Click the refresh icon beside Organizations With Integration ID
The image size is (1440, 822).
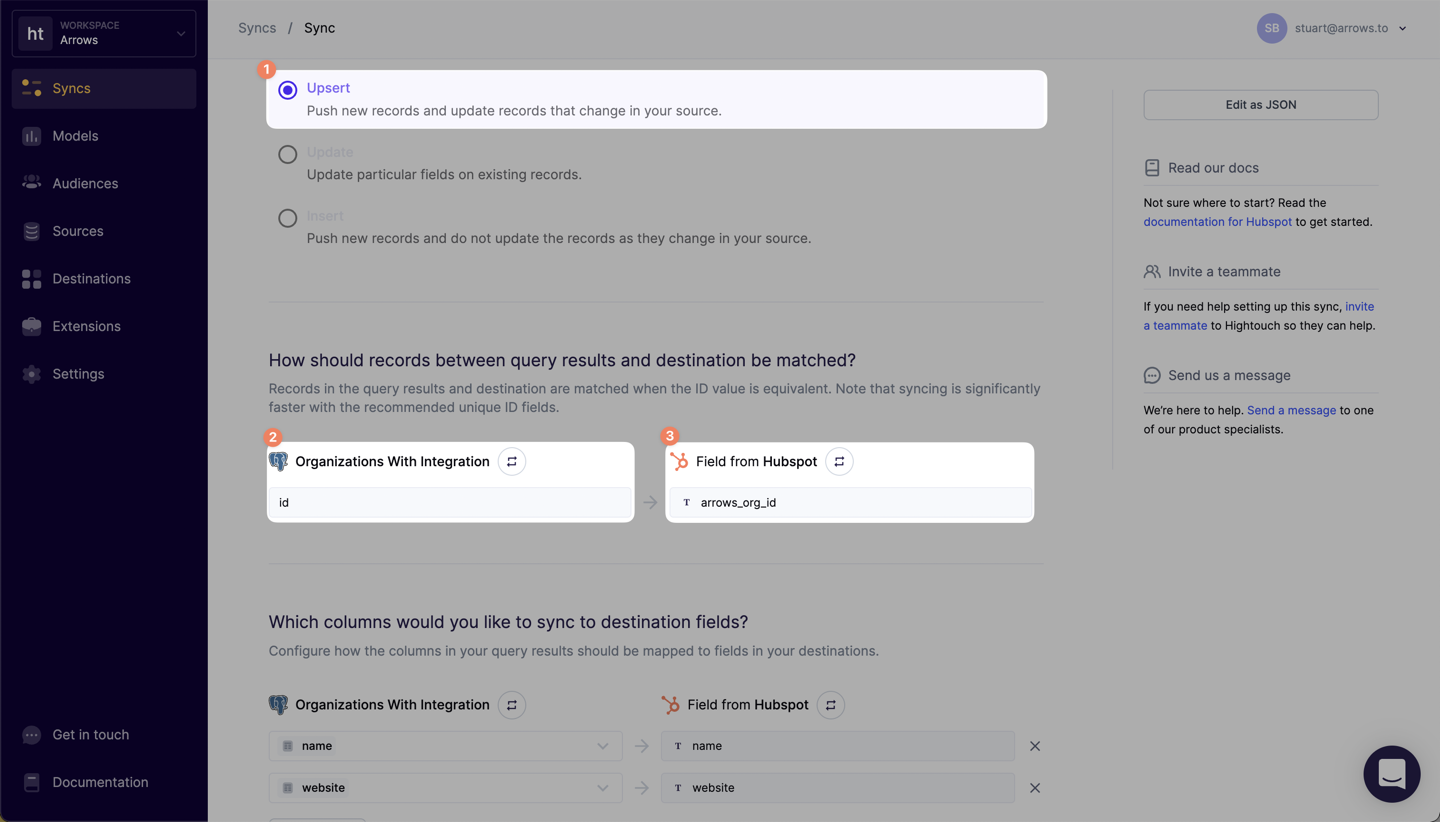tap(512, 461)
